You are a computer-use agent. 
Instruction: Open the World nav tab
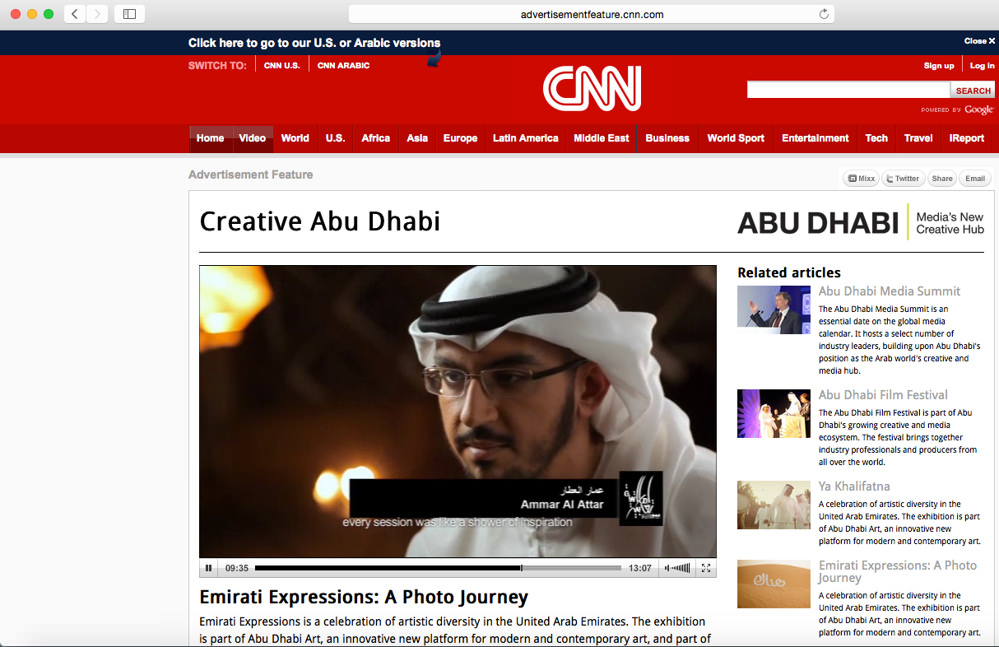295,138
